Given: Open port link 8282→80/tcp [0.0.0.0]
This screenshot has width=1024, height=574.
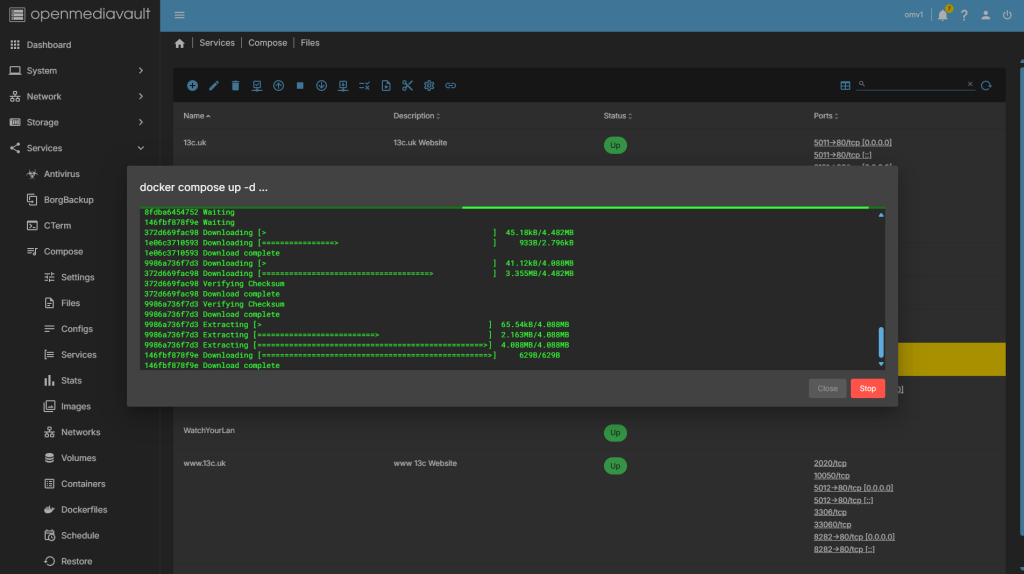Looking at the screenshot, I should (854, 537).
